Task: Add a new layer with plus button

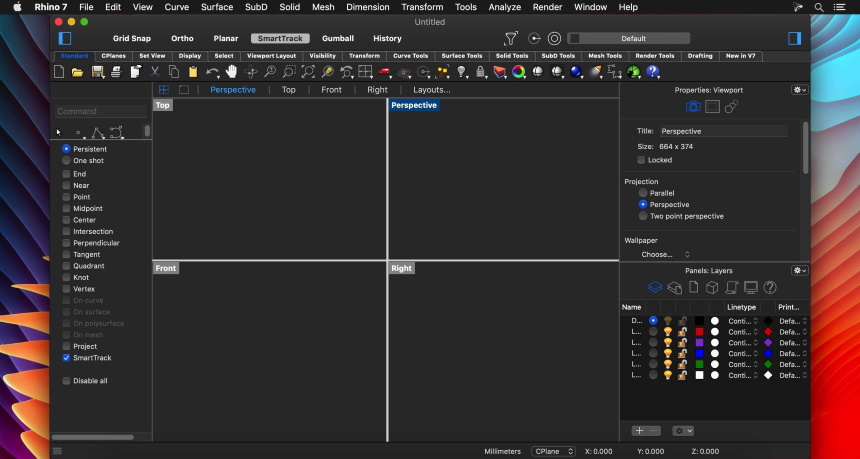Action: pos(639,431)
